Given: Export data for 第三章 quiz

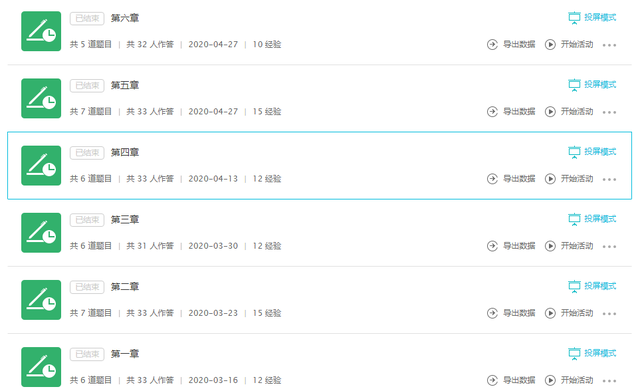Looking at the screenshot, I should [511, 246].
